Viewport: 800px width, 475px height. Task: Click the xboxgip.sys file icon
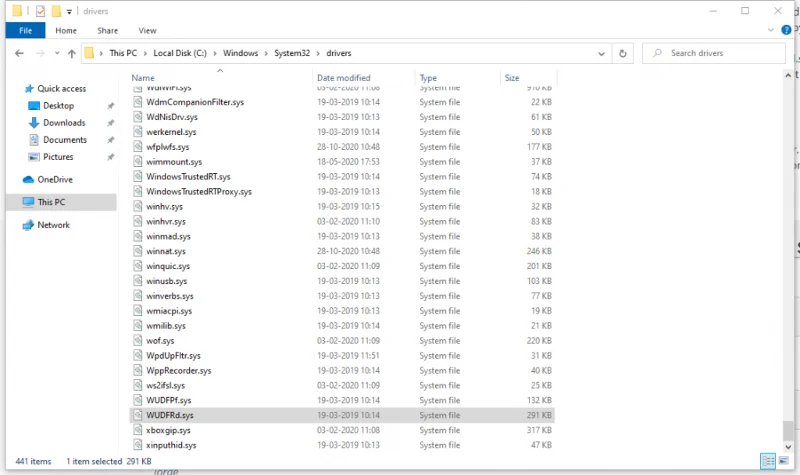(x=137, y=430)
